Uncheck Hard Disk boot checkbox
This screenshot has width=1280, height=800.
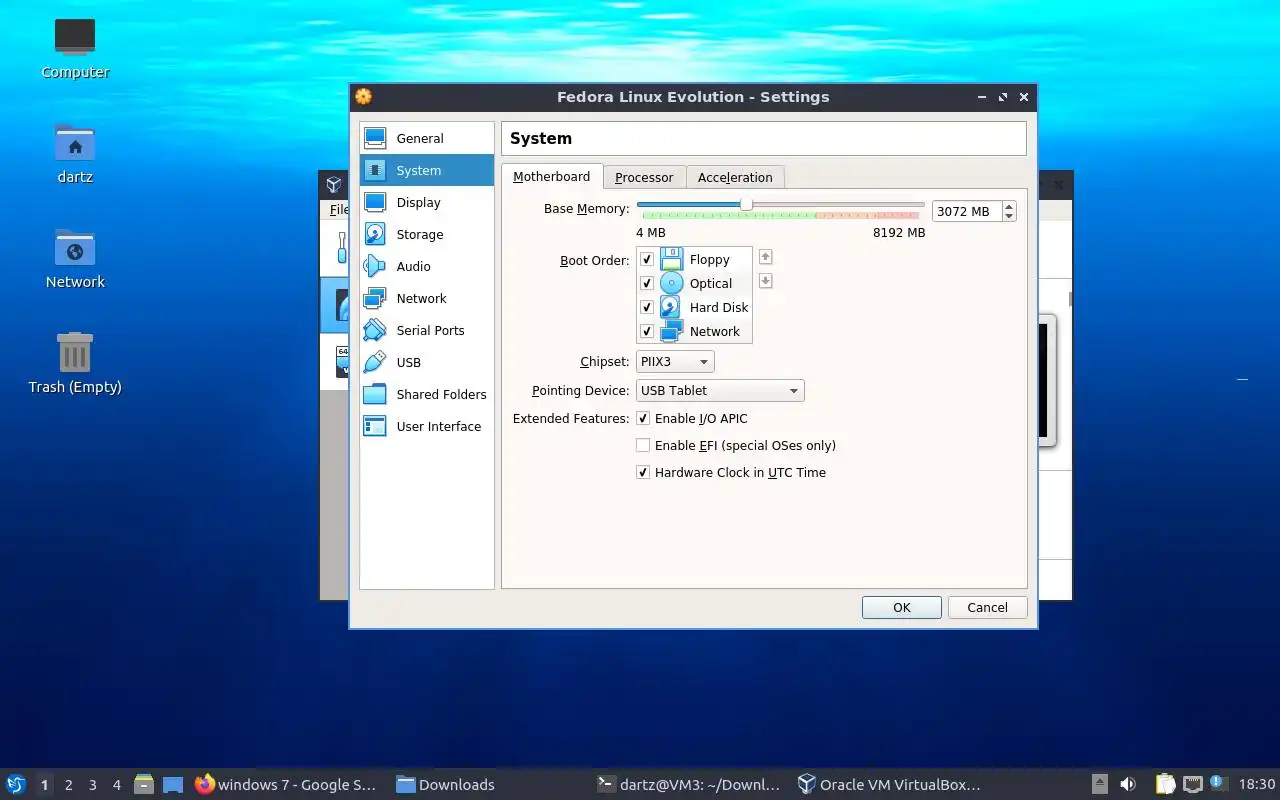click(646, 307)
